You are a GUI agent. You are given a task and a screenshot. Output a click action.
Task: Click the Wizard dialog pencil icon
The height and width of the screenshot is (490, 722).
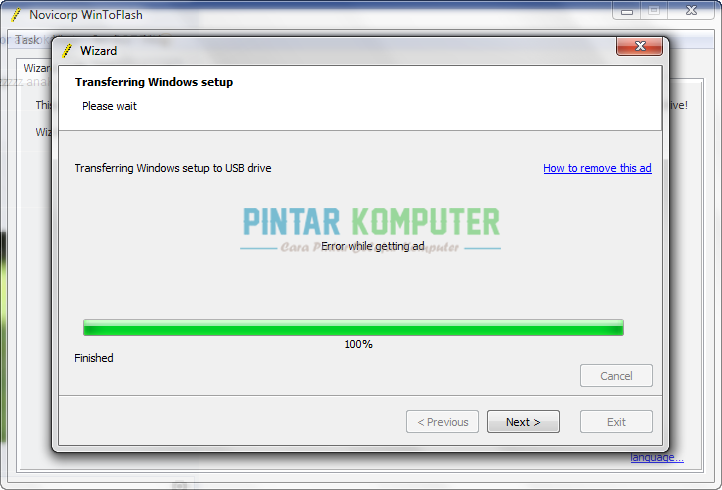click(67, 51)
